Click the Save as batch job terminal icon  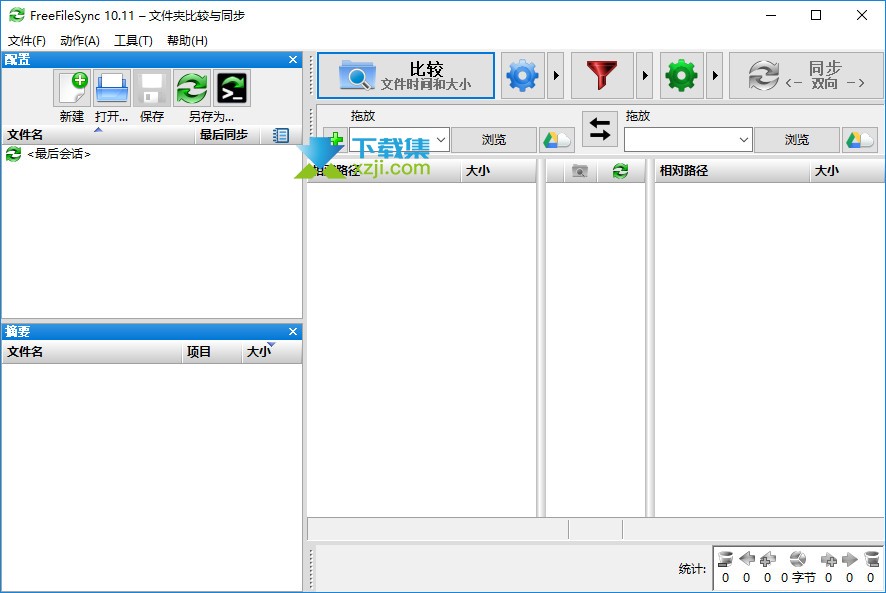(232, 88)
